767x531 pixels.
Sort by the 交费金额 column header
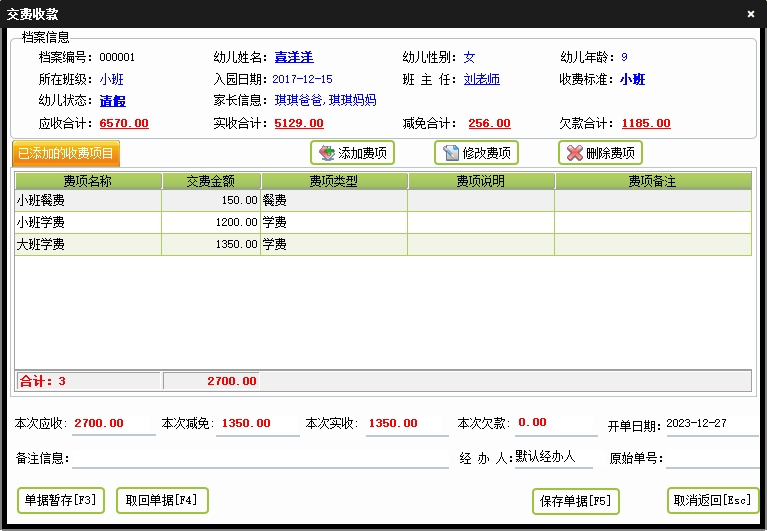click(x=211, y=181)
